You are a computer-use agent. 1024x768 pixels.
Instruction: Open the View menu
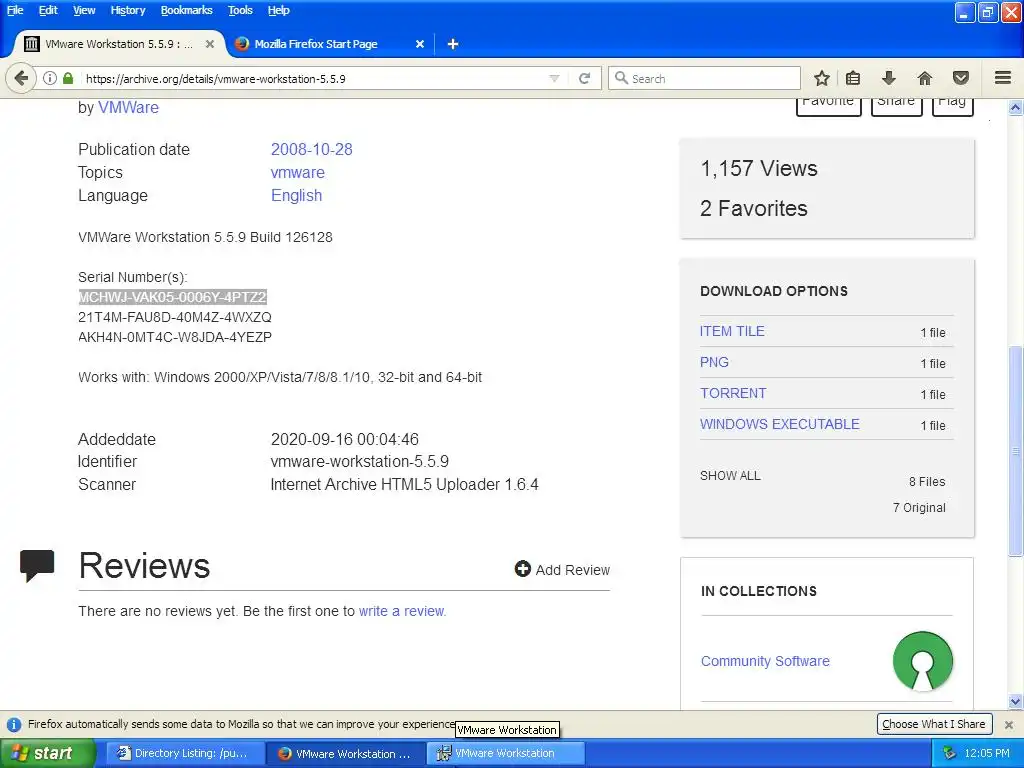click(84, 10)
